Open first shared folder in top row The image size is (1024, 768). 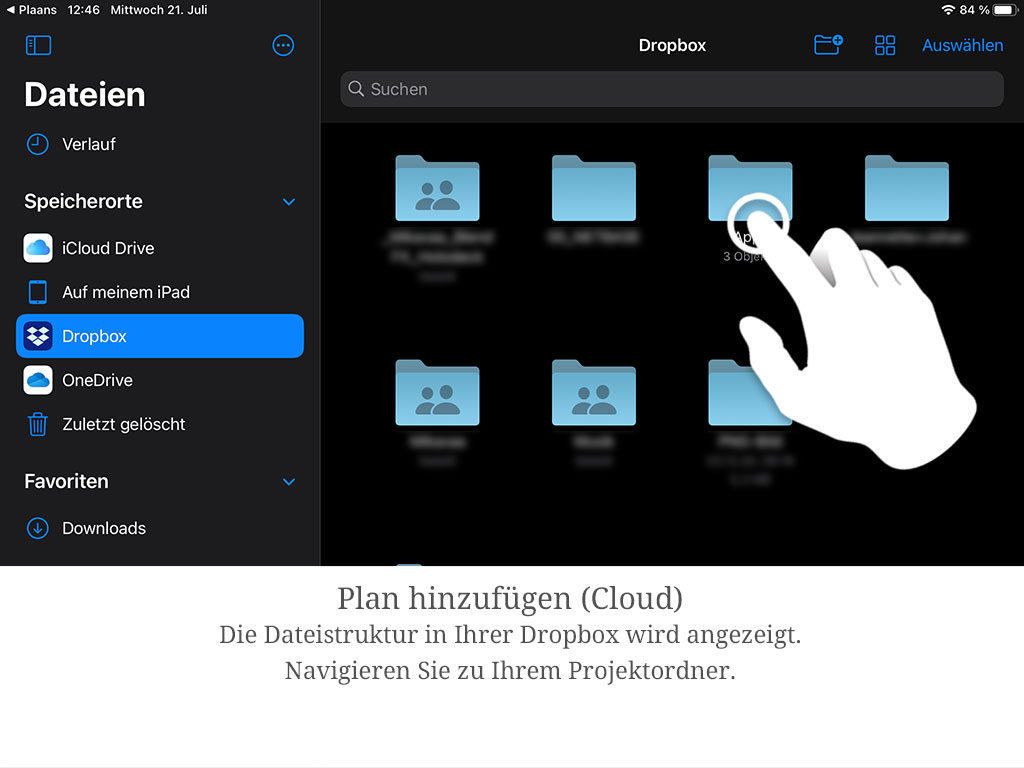coord(437,188)
